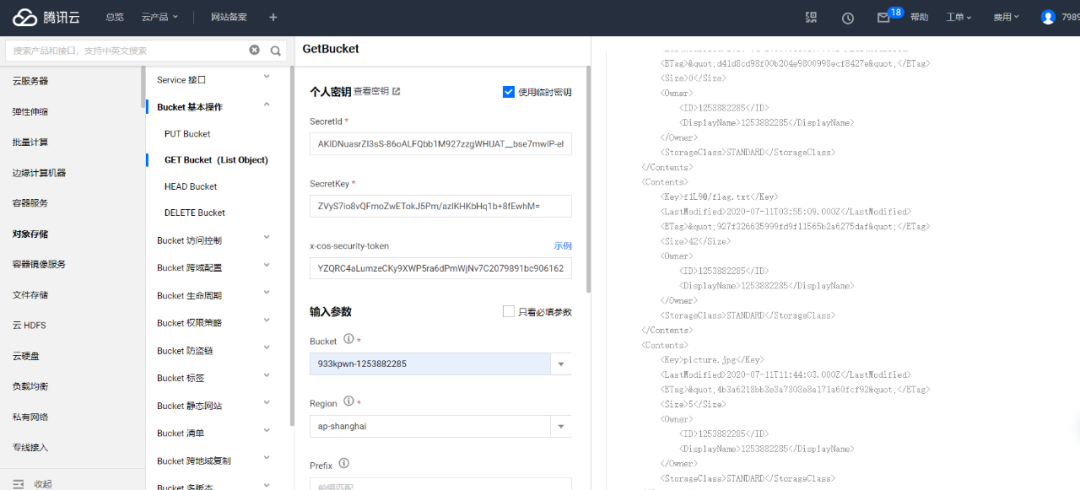Screen dimensions: 1080x490
Task: Click the external link icon beside 查看密钥
Action: (396, 91)
